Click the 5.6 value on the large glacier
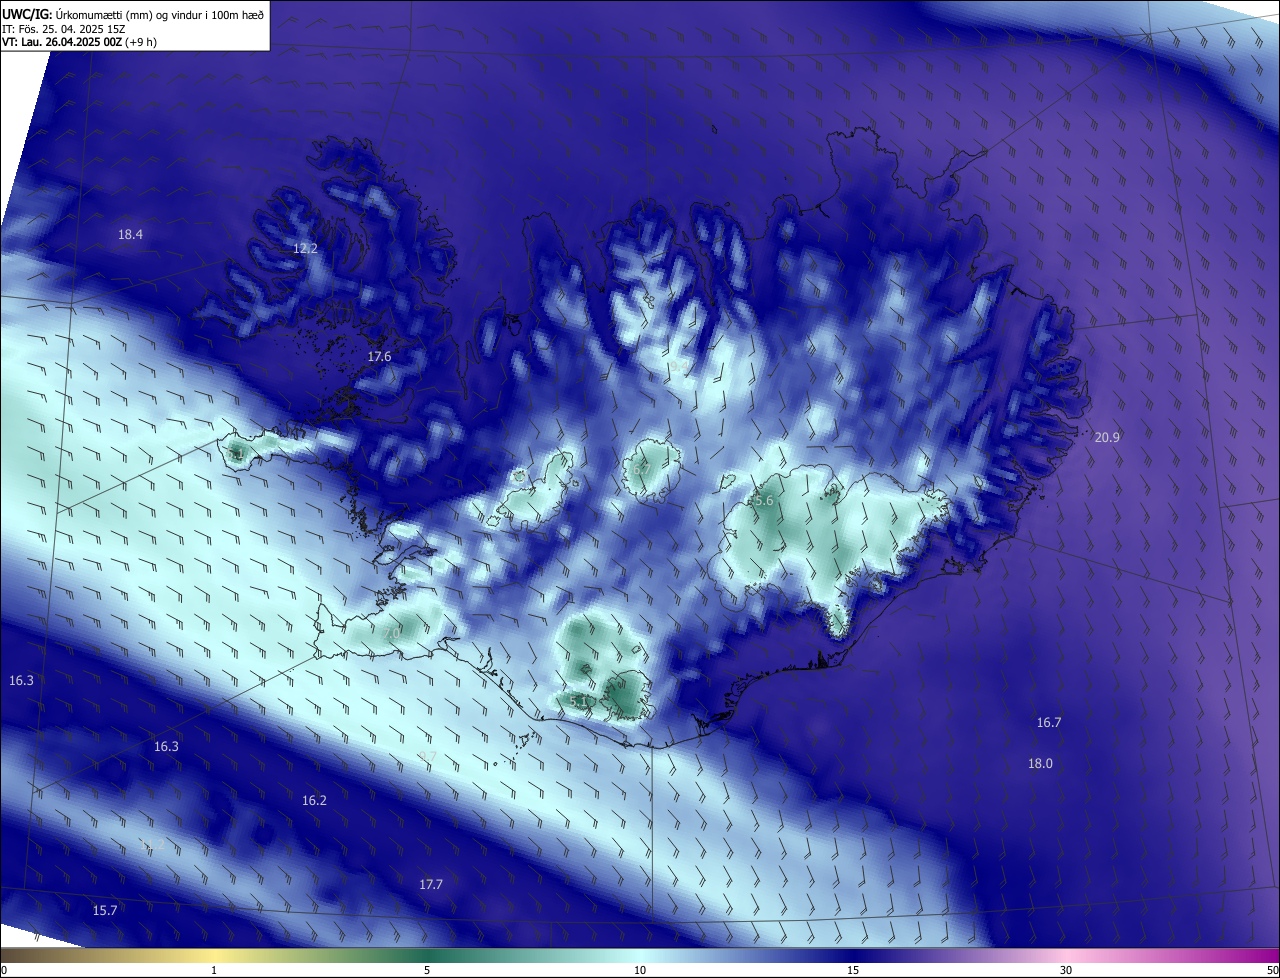Viewport: 1280px width, 978px height. click(x=764, y=500)
